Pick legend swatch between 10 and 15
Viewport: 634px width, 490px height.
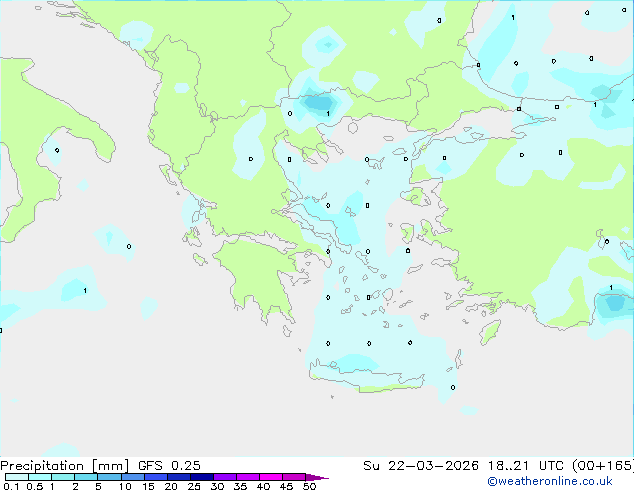coord(132,477)
